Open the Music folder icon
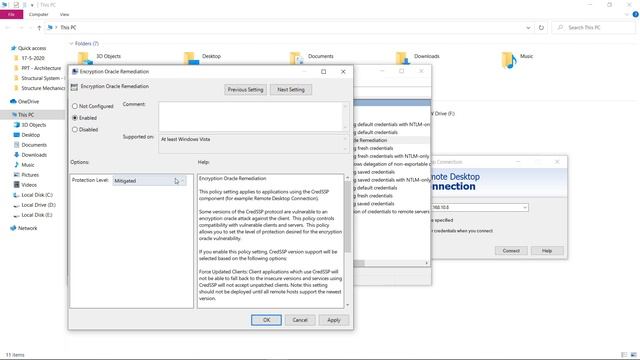Viewport: 640px width, 360px height. pyautogui.click(x=509, y=60)
